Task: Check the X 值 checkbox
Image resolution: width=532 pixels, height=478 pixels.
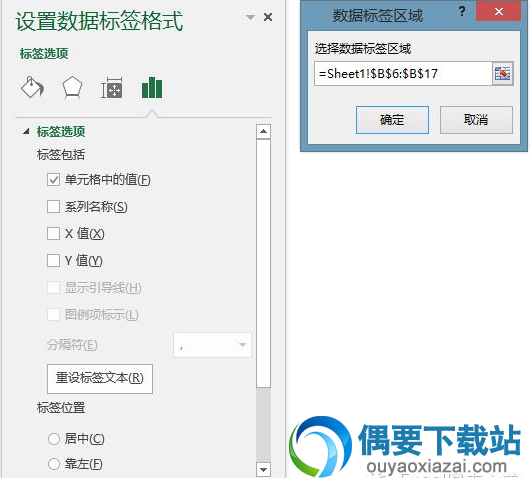Action: pyautogui.click(x=53, y=233)
